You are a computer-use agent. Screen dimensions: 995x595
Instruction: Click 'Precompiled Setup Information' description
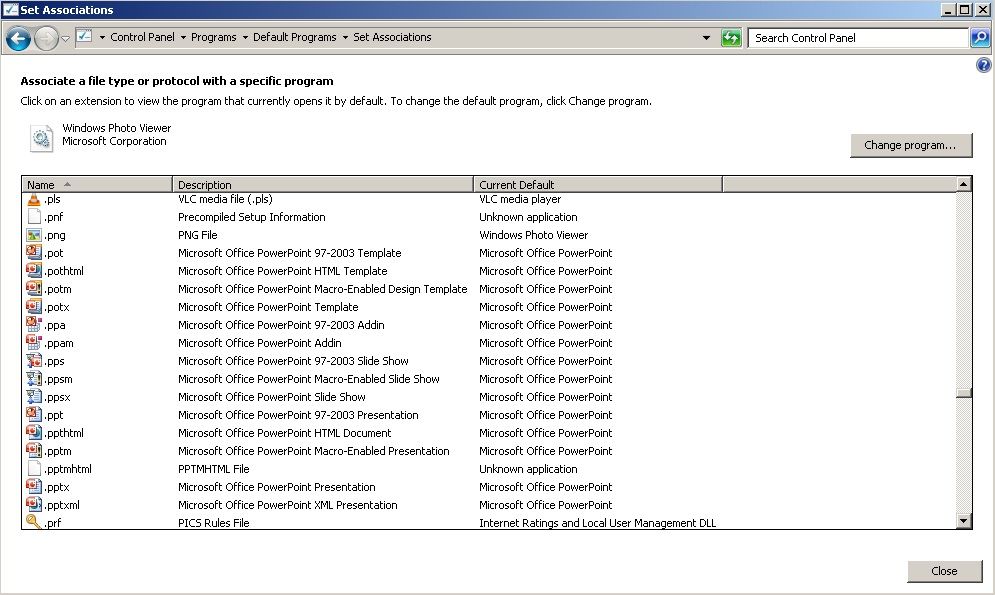[251, 217]
